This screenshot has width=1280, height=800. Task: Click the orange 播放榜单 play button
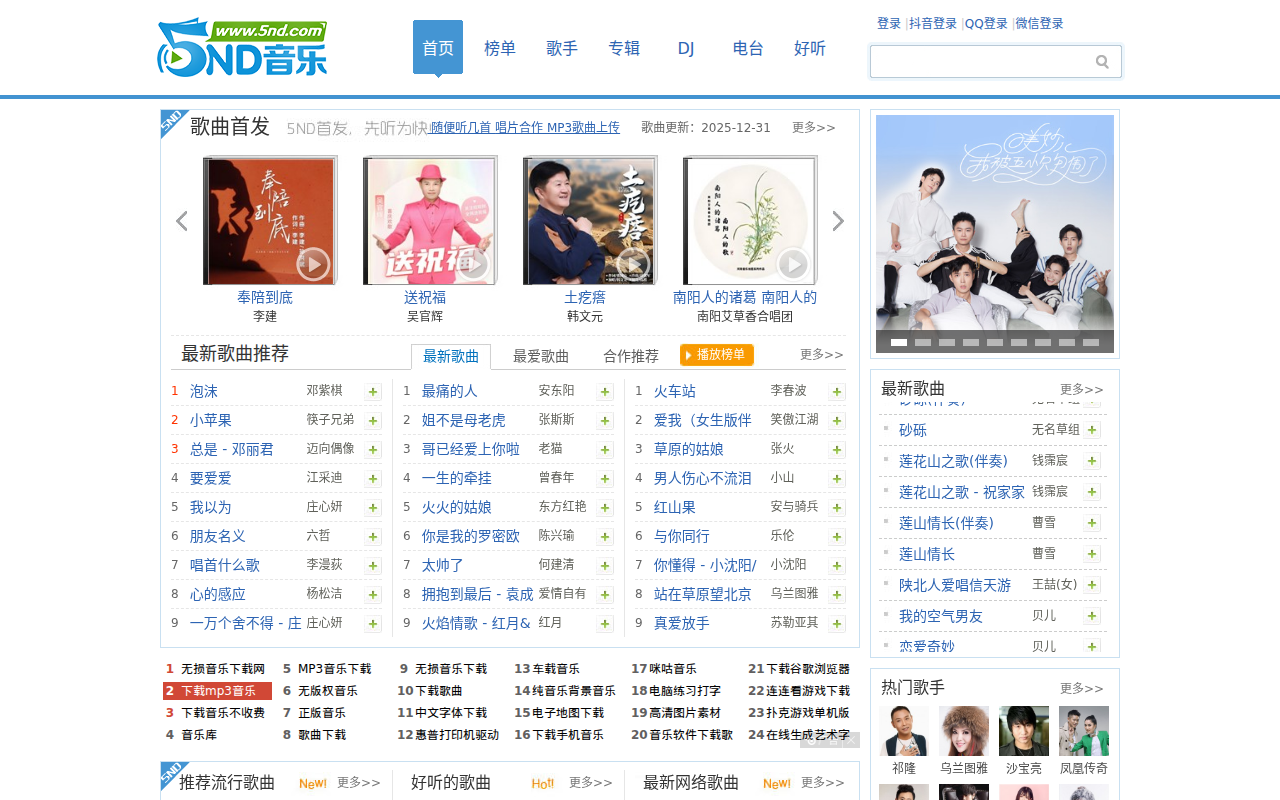pyautogui.click(x=717, y=354)
